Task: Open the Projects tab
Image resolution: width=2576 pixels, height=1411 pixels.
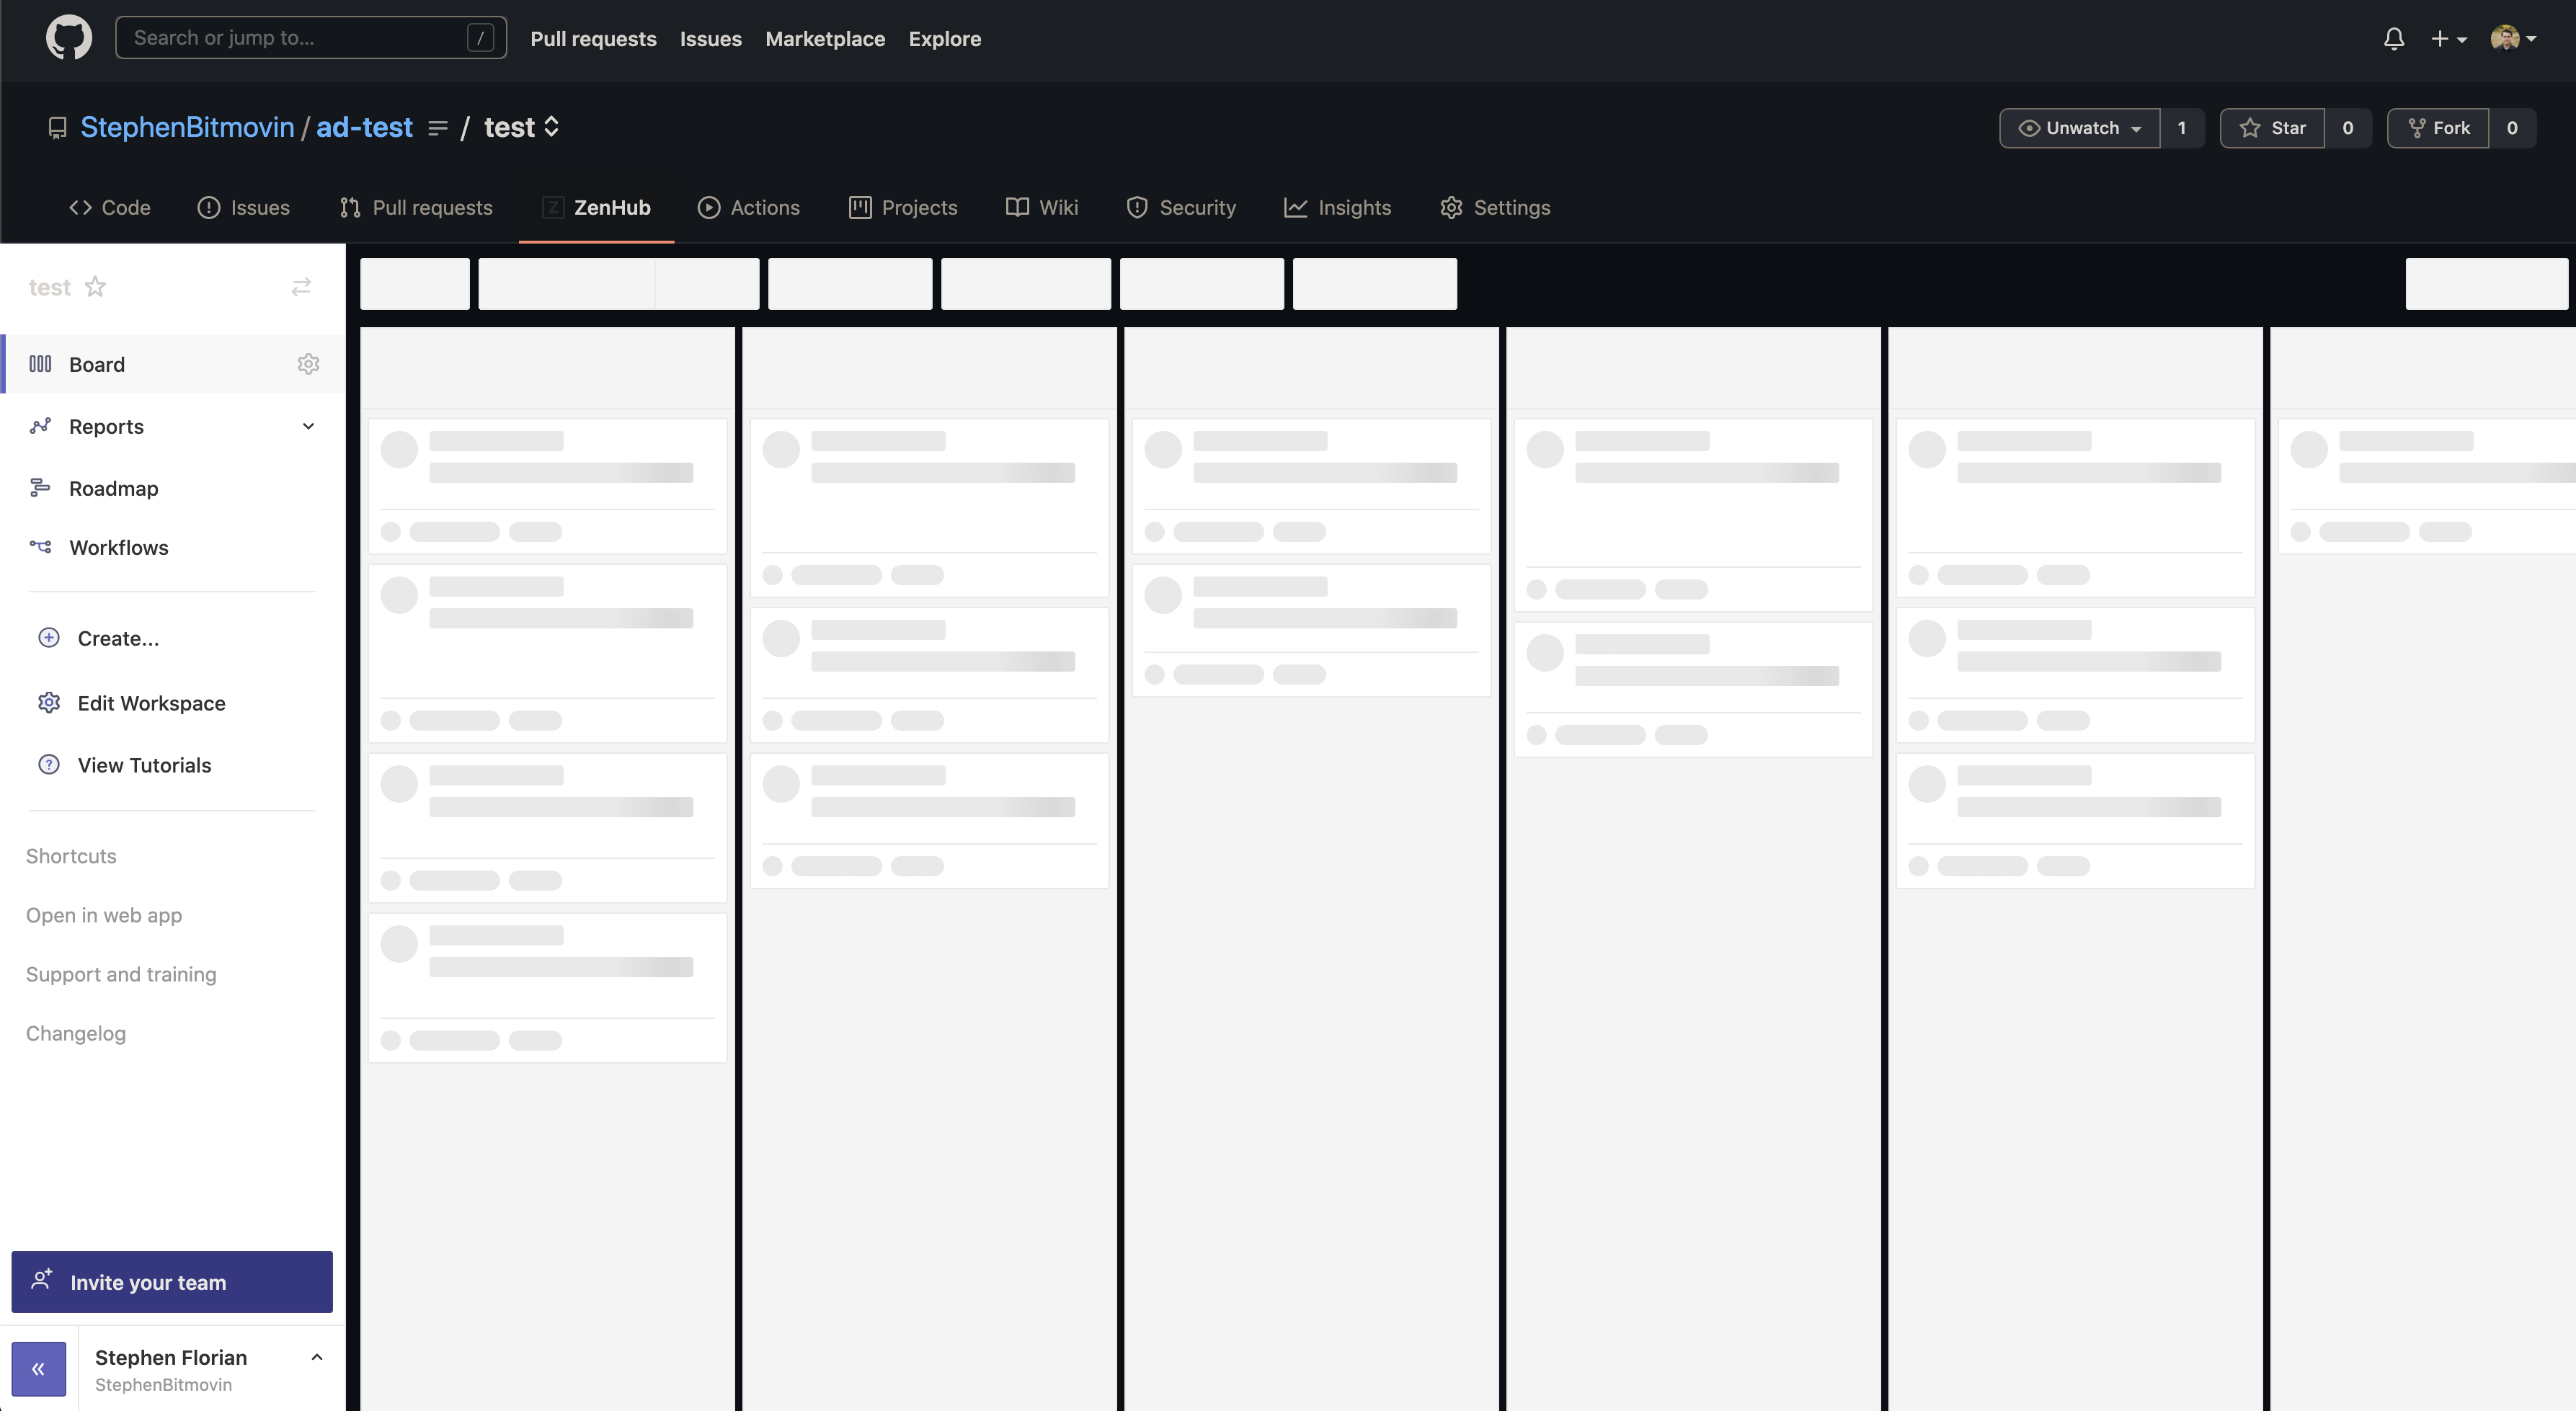Action: (x=903, y=207)
